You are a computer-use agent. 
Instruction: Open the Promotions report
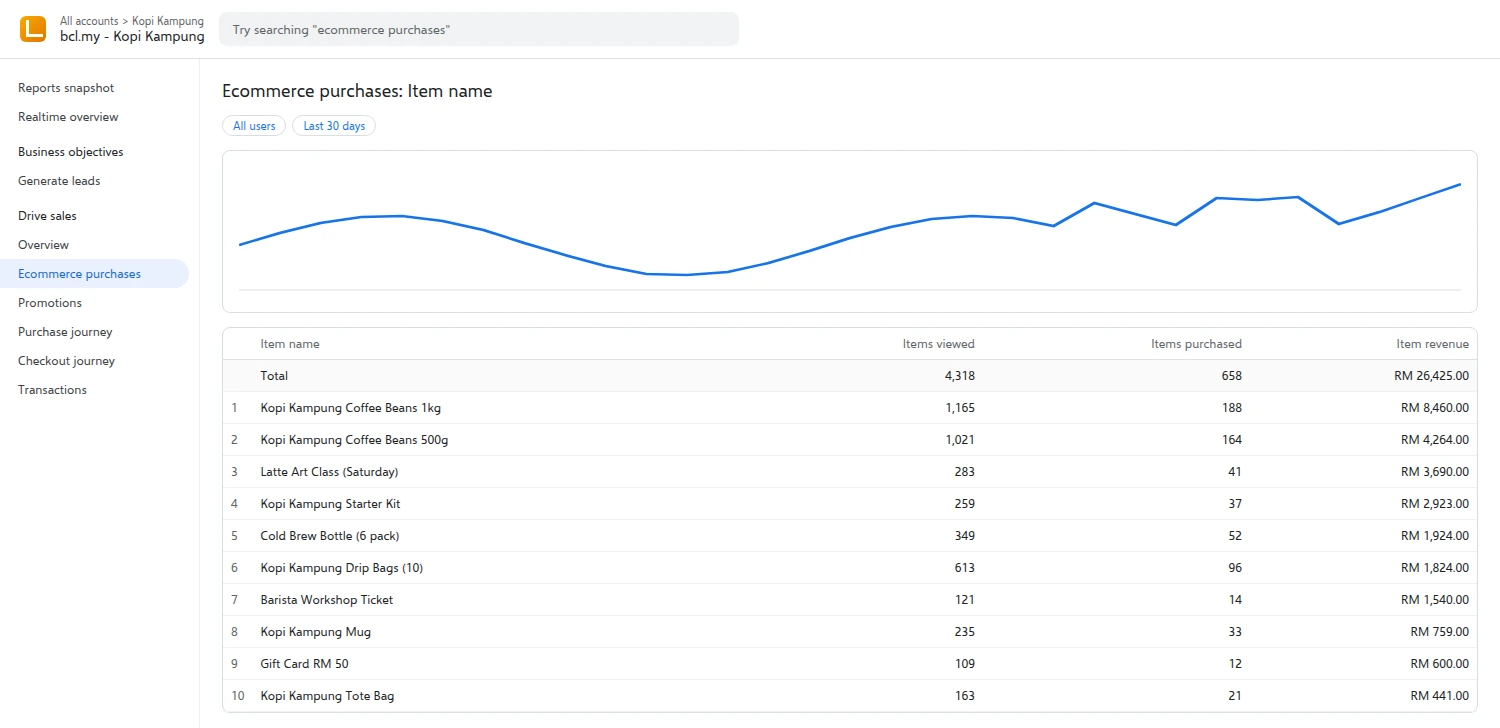point(50,303)
